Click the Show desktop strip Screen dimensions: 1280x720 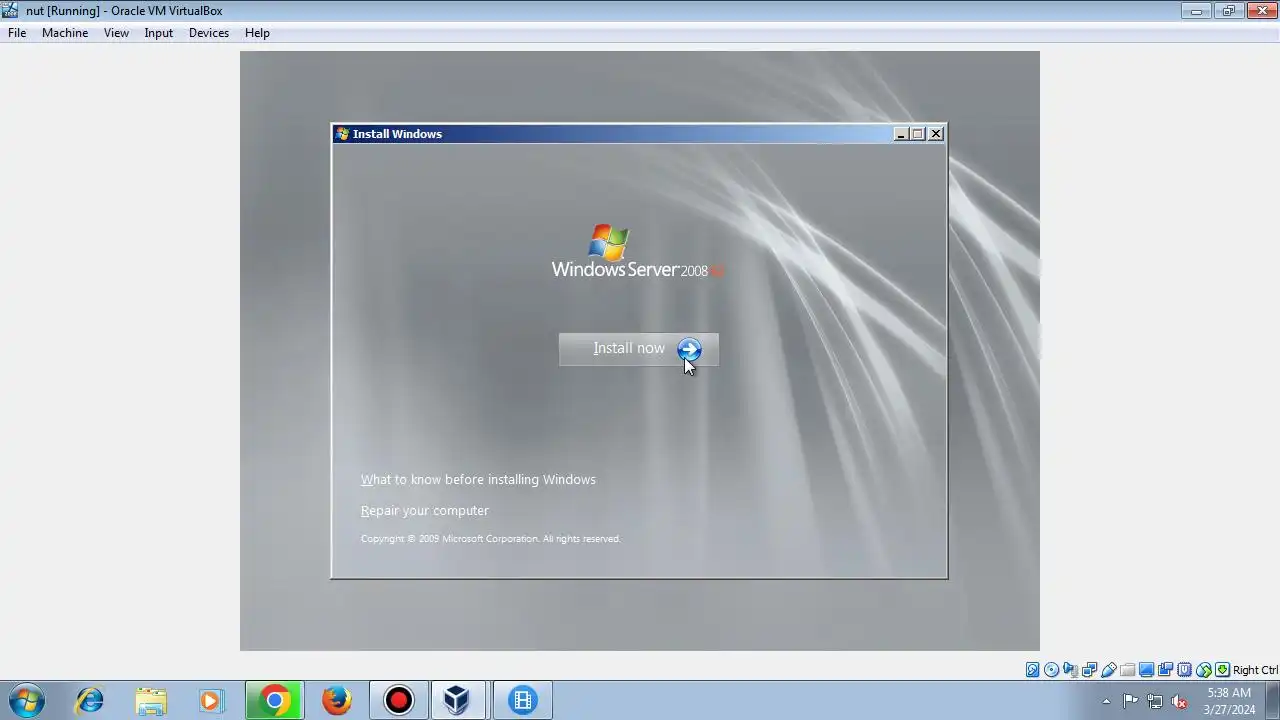1273,700
